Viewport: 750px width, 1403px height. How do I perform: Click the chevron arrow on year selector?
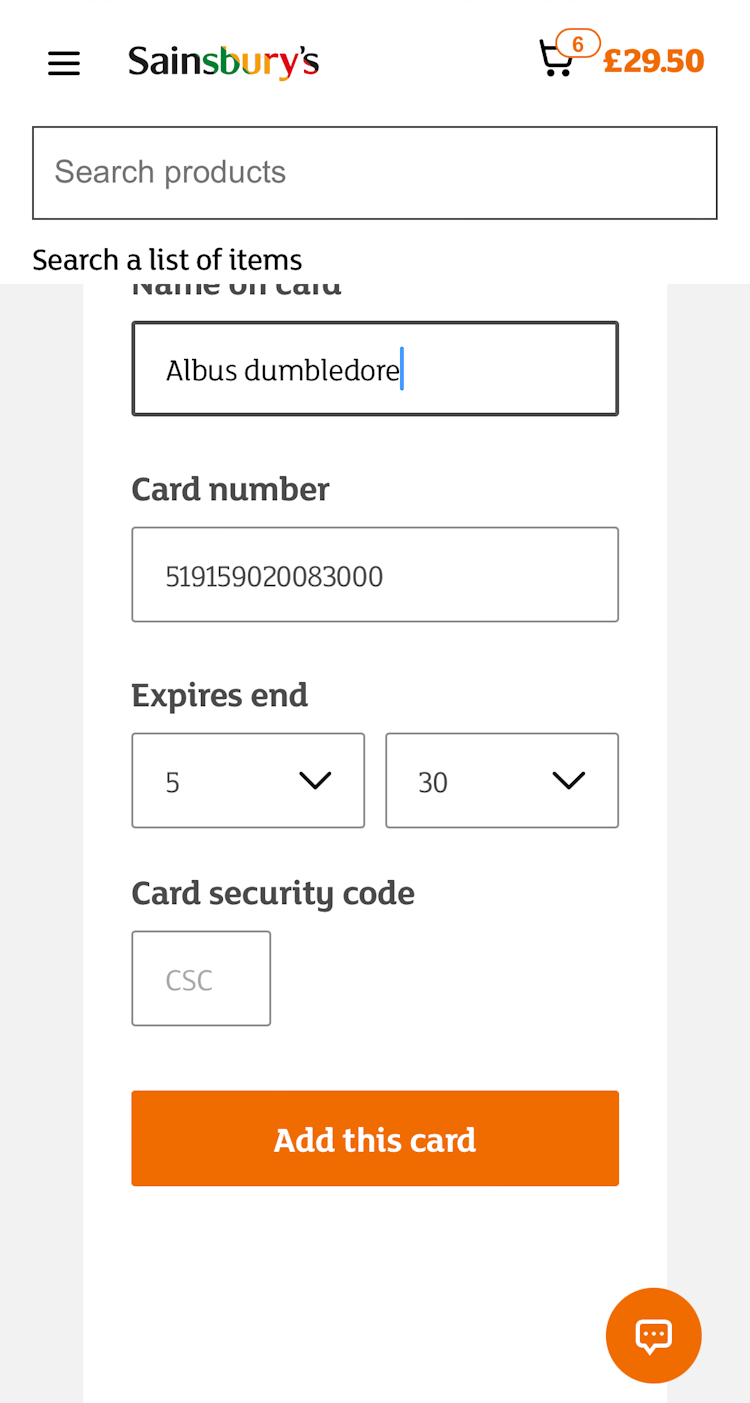568,781
